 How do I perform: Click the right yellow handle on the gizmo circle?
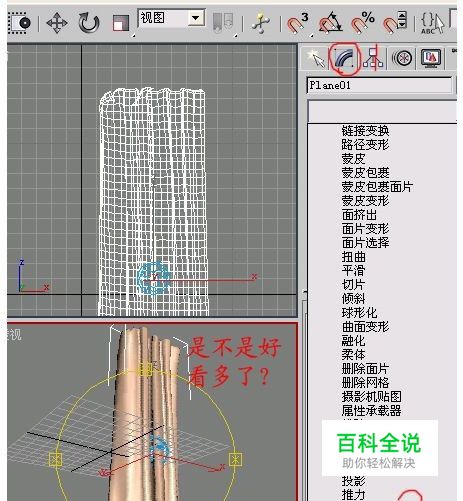[x=236, y=459]
